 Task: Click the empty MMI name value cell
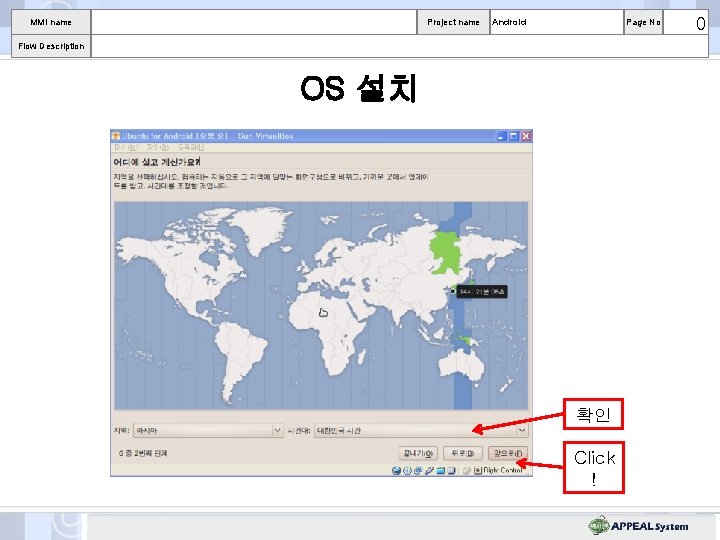(x=254, y=22)
